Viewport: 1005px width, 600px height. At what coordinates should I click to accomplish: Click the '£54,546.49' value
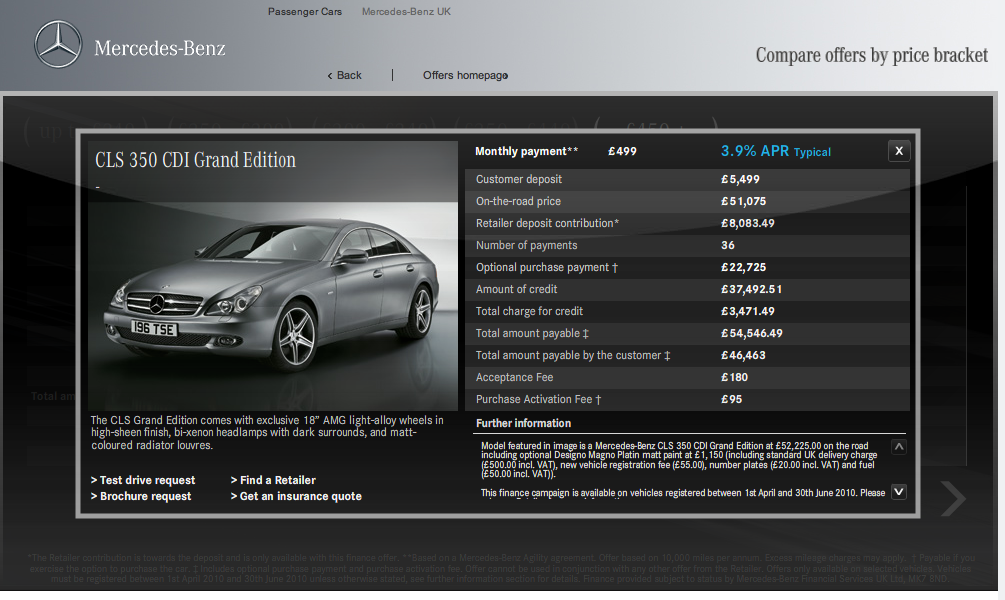point(751,333)
